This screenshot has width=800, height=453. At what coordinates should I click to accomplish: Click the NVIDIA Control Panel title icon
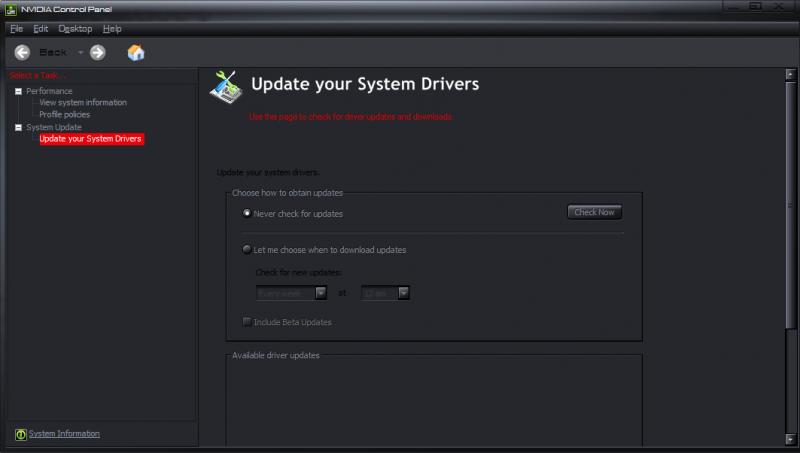[11, 9]
